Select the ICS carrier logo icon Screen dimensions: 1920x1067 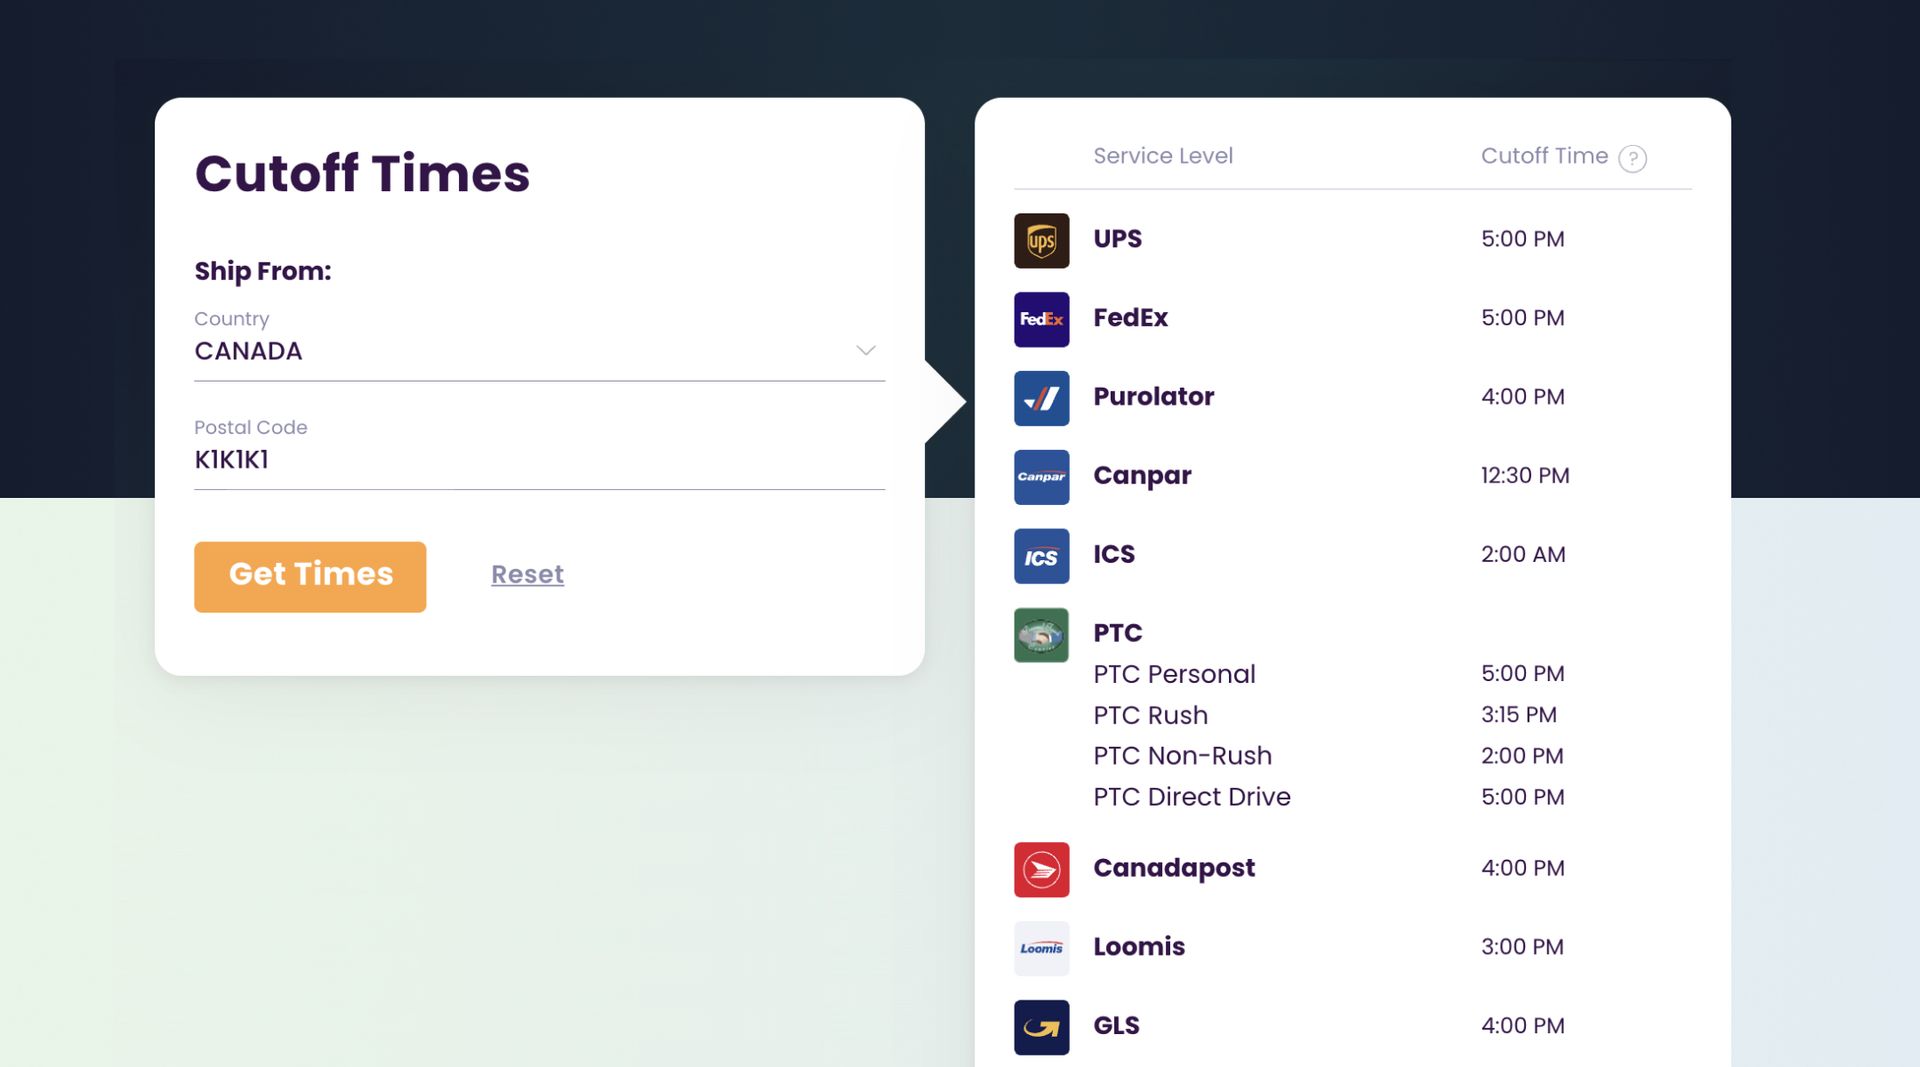(x=1041, y=556)
